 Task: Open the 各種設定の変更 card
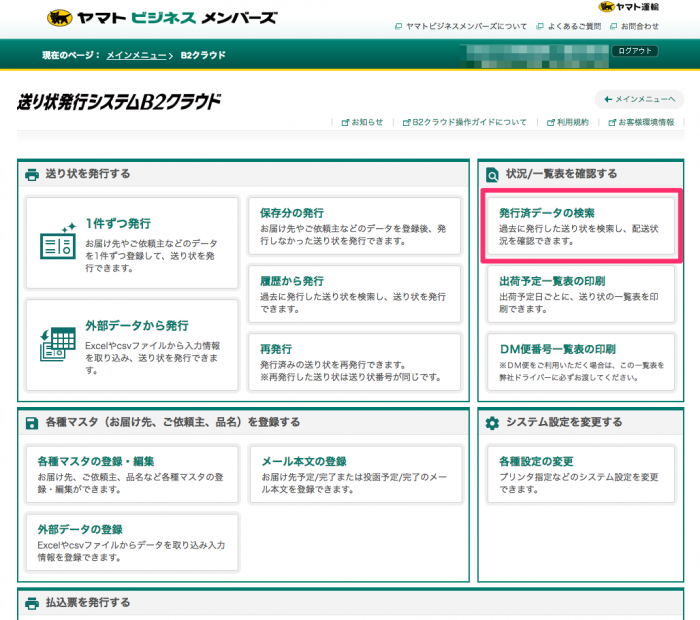click(x=581, y=474)
